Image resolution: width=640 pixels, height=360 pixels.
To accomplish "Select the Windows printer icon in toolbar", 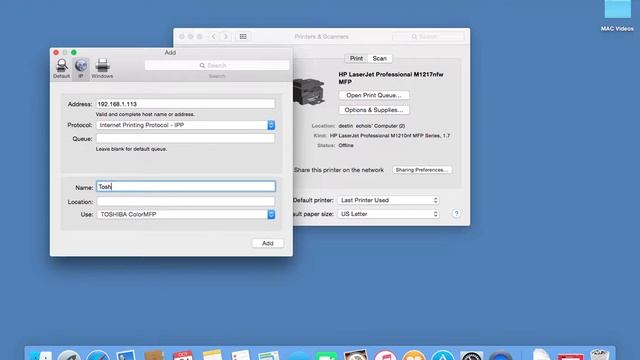I will [102, 68].
